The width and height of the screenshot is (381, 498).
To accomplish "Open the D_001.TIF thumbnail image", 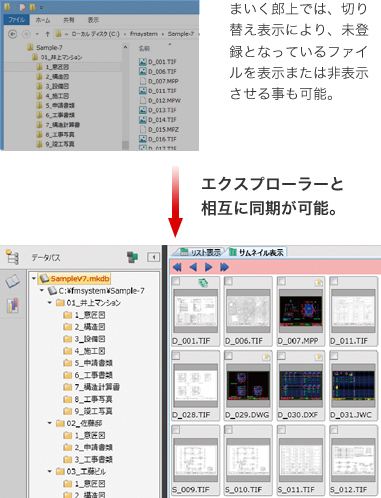I will (x=195, y=311).
